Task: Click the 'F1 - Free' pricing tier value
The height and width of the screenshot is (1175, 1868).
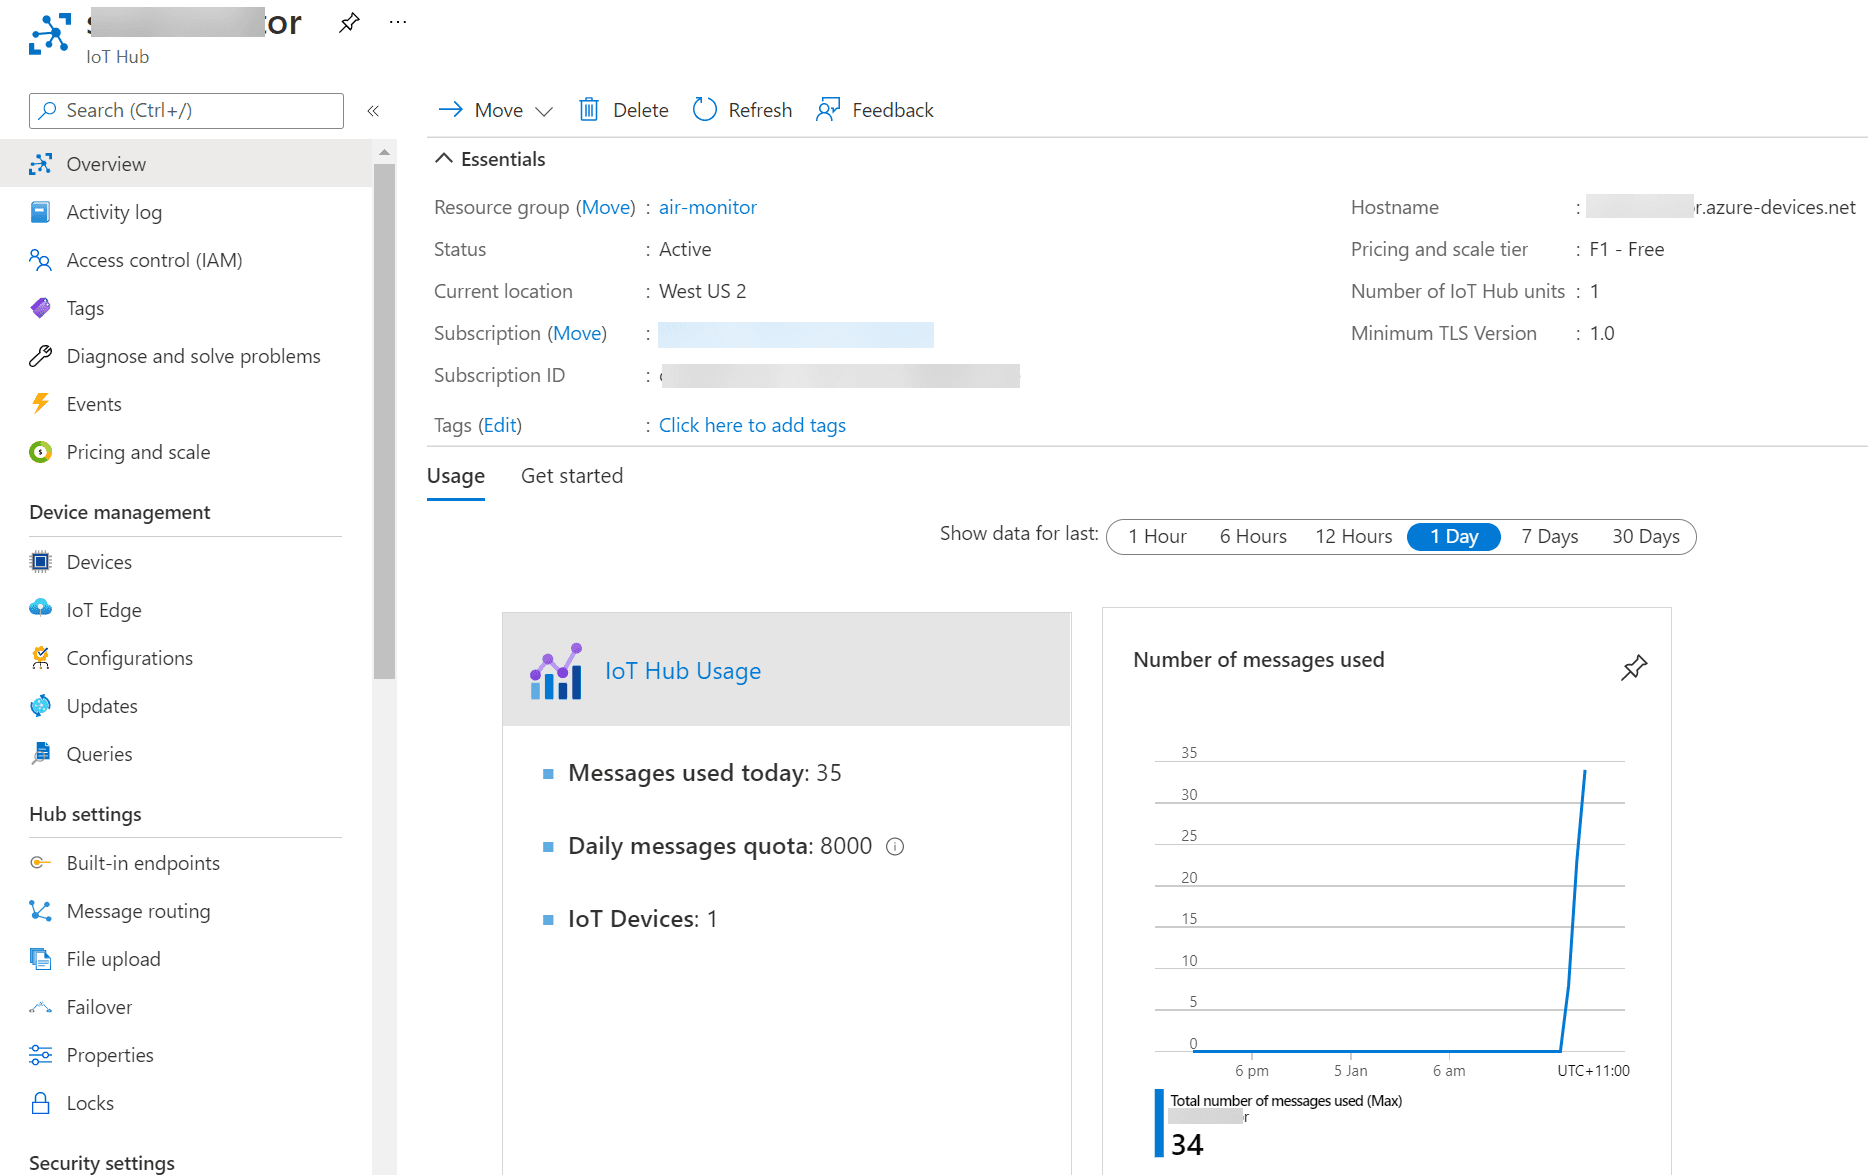Action: pos(1627,249)
